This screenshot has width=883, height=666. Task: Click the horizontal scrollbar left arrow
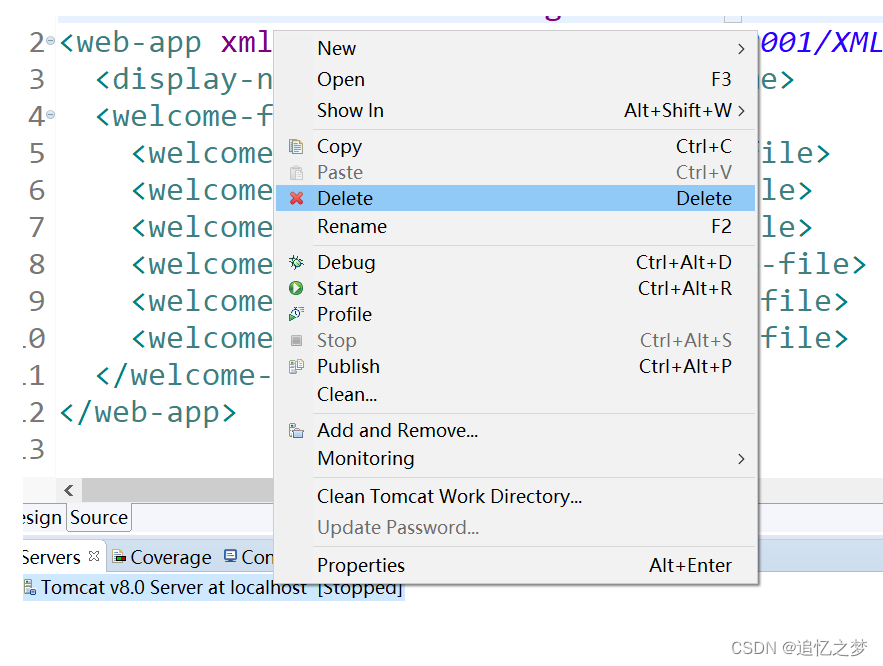click(x=69, y=490)
